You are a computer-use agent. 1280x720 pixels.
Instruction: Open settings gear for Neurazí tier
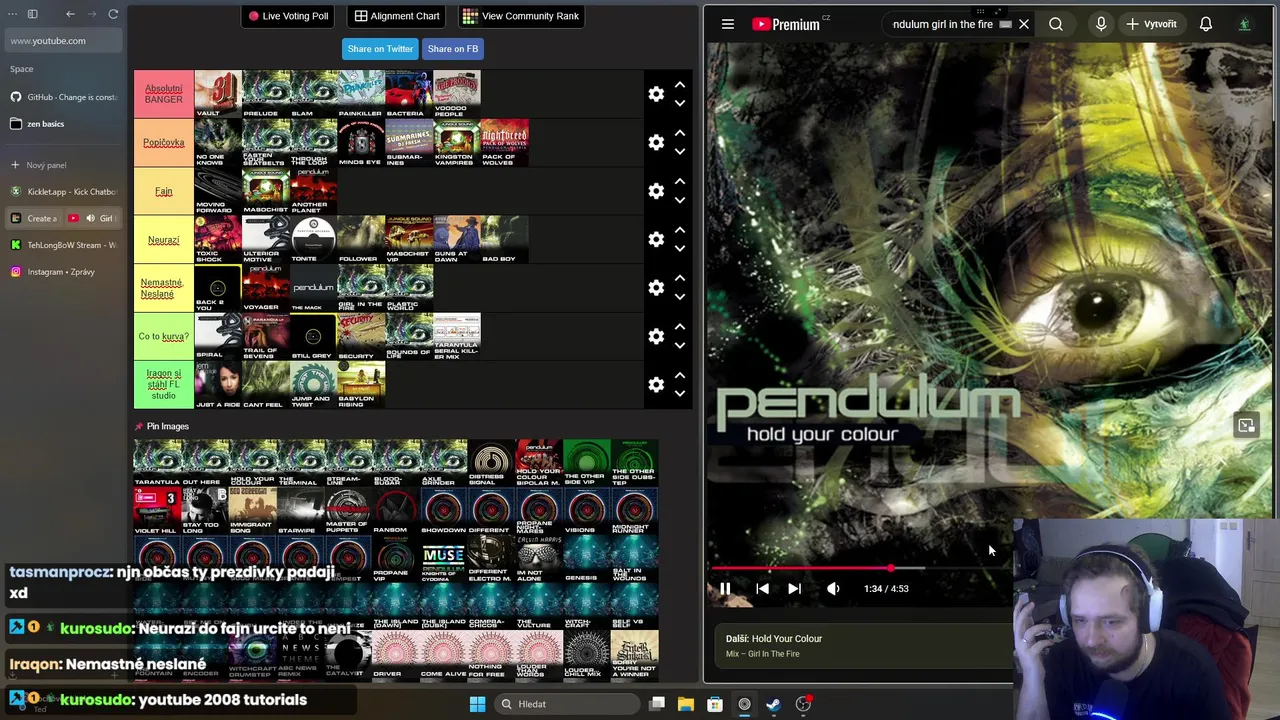pos(656,239)
